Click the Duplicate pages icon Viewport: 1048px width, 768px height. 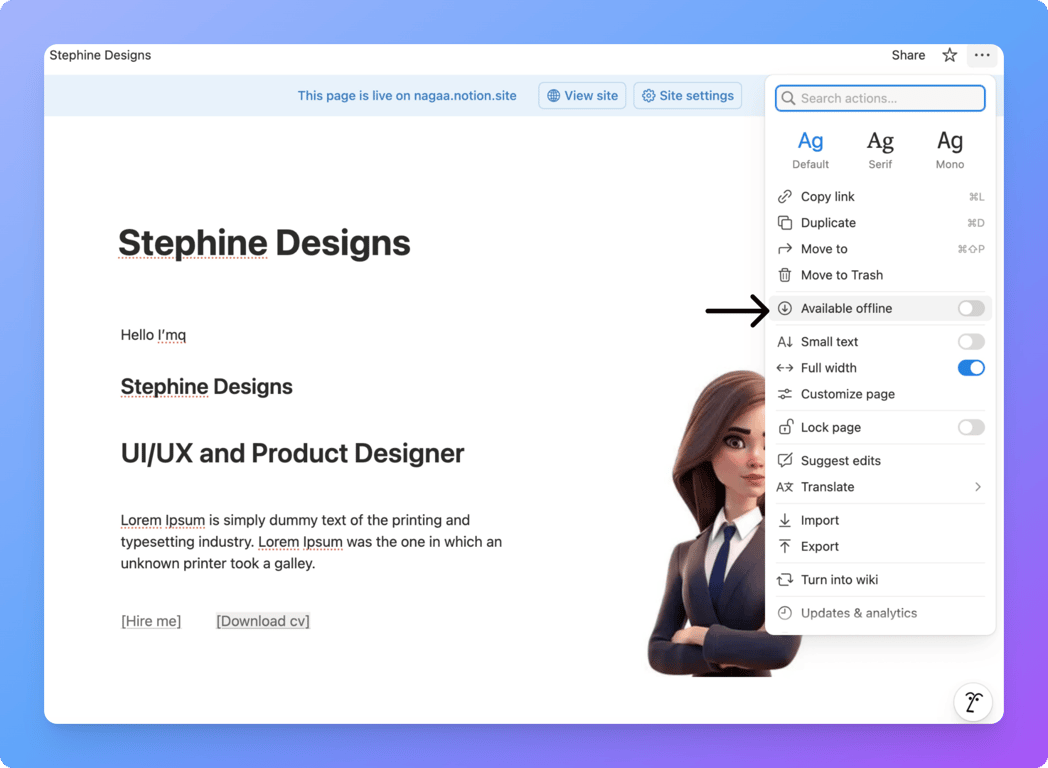785,223
